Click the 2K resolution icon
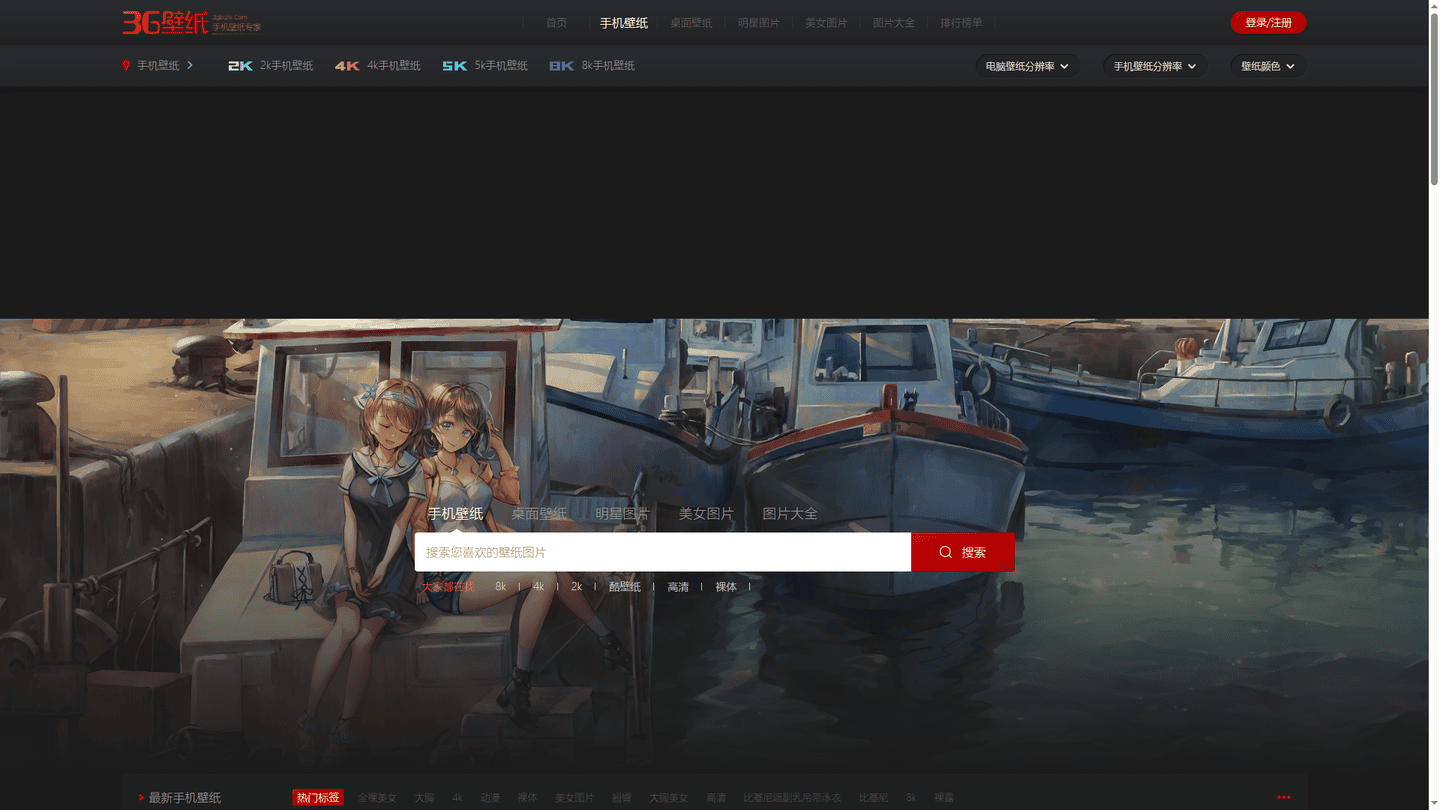The width and height of the screenshot is (1440, 810). (240, 66)
